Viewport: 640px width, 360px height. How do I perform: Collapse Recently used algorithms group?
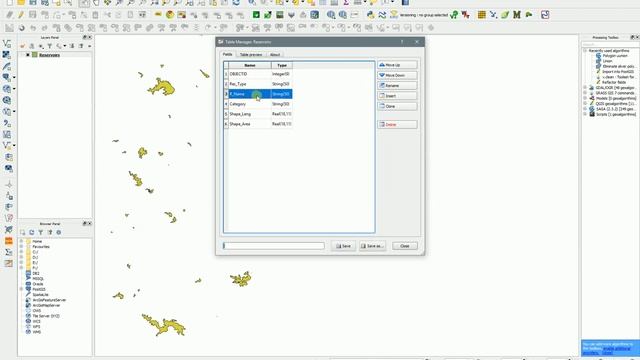[x=585, y=51]
